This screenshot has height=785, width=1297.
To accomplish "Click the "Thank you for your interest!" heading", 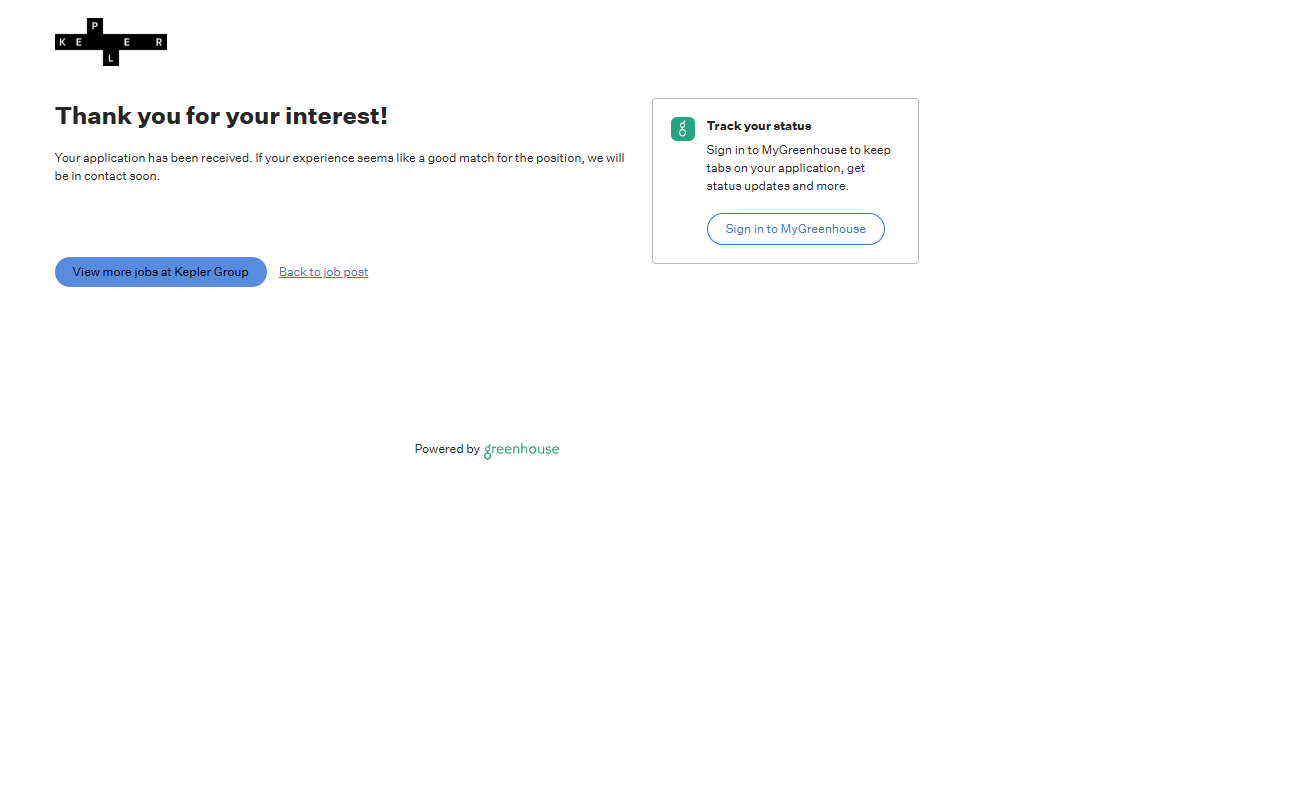I will [x=221, y=116].
